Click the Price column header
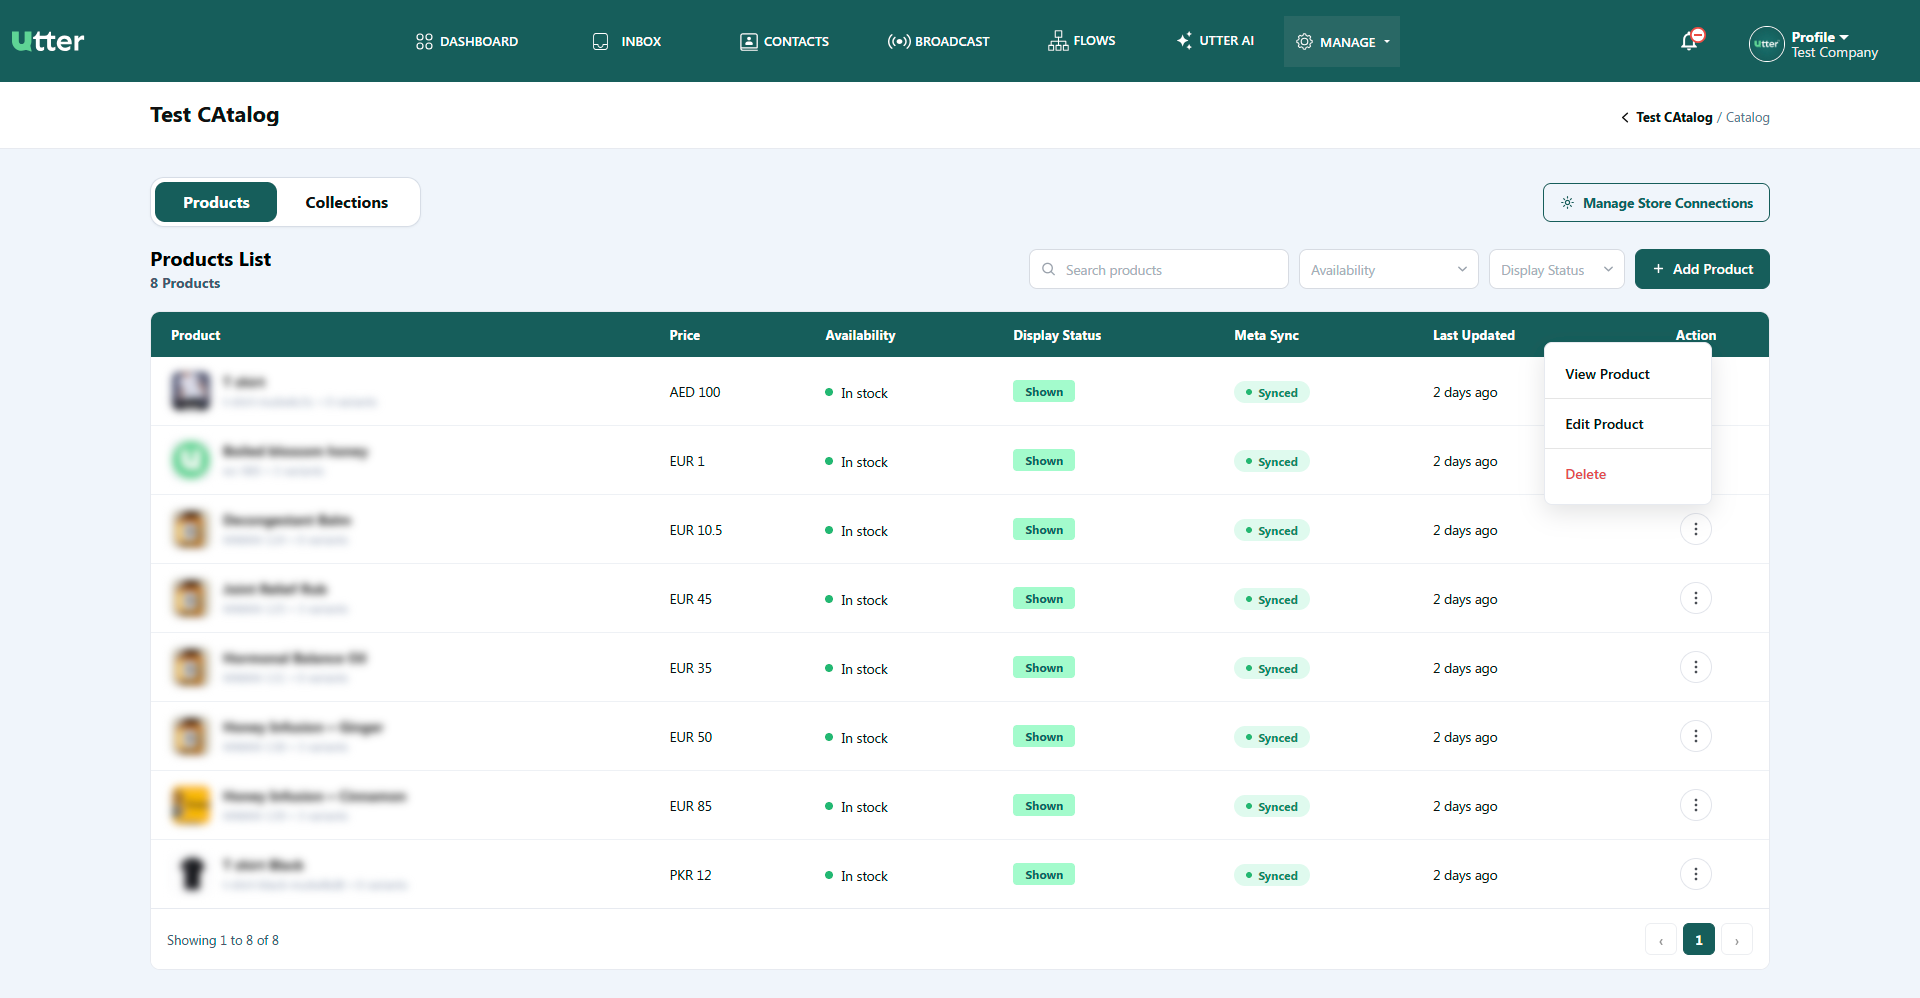Screen dimensions: 1920x998 [684, 335]
